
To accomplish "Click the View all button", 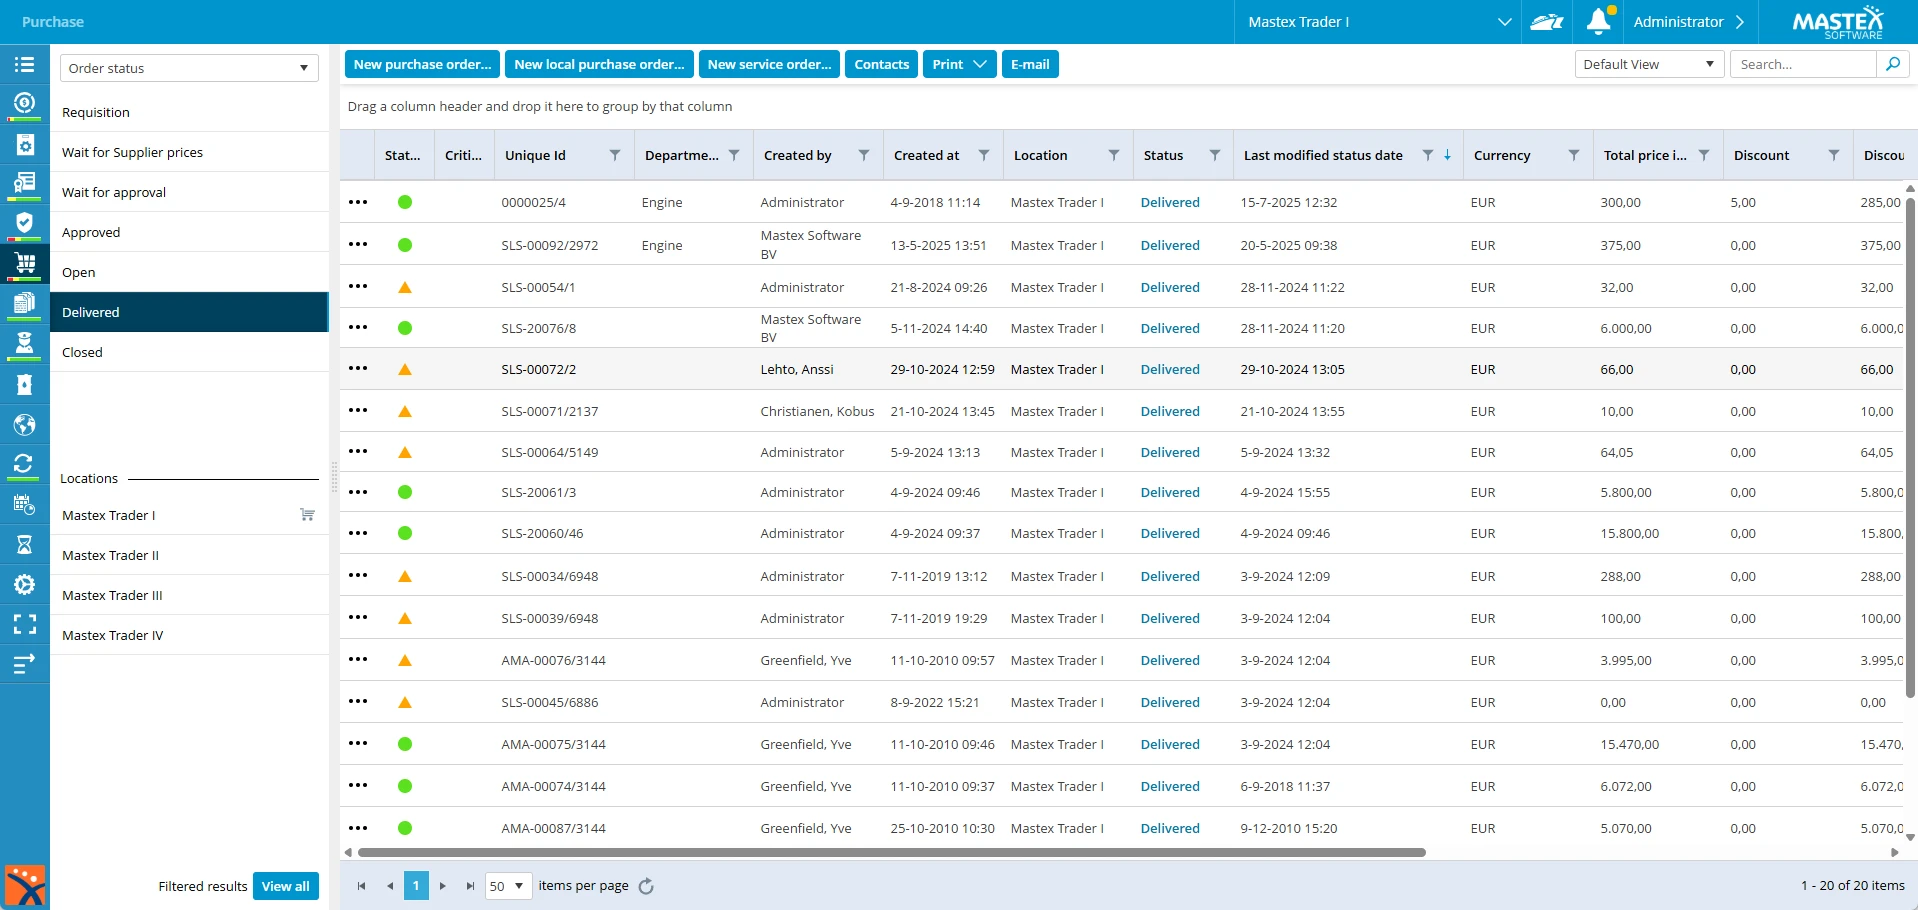I will (x=286, y=886).
